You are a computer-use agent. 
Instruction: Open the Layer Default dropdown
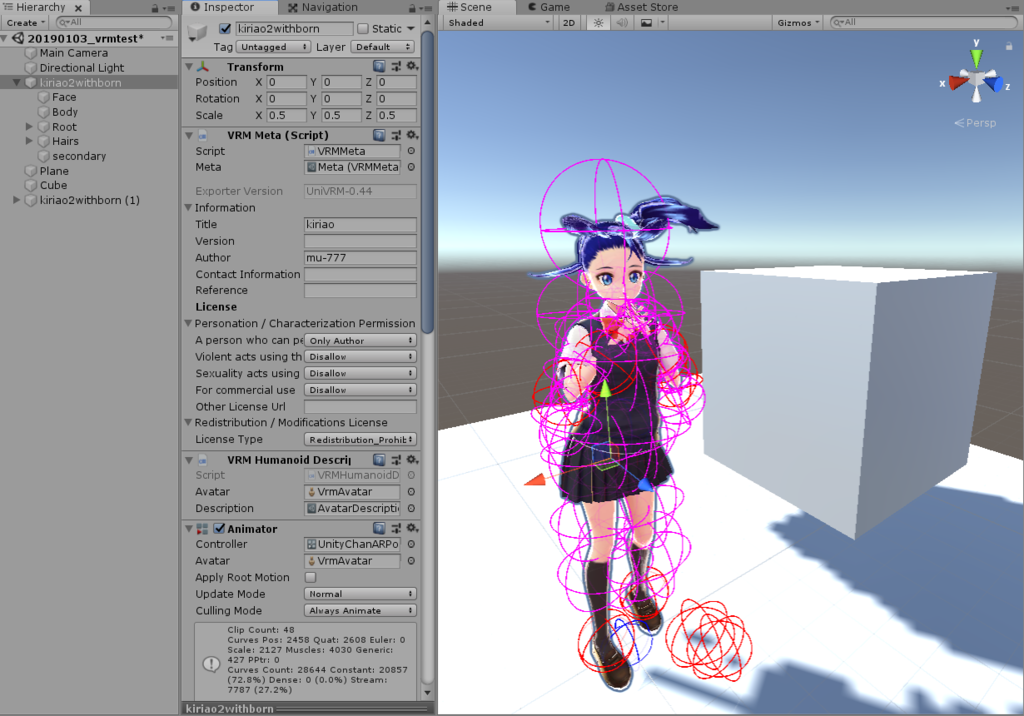click(x=383, y=47)
